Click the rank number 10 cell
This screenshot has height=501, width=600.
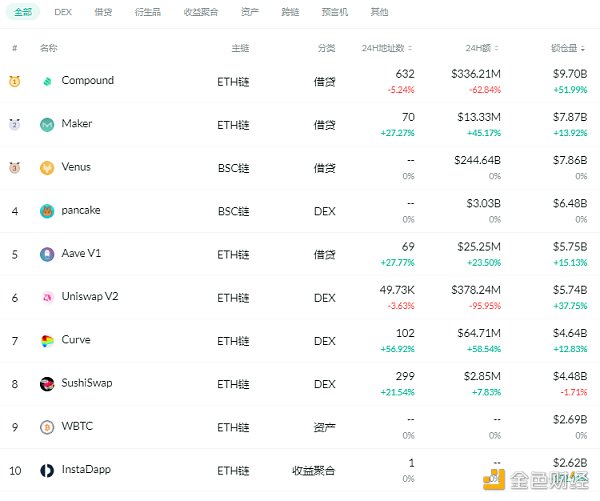15,471
